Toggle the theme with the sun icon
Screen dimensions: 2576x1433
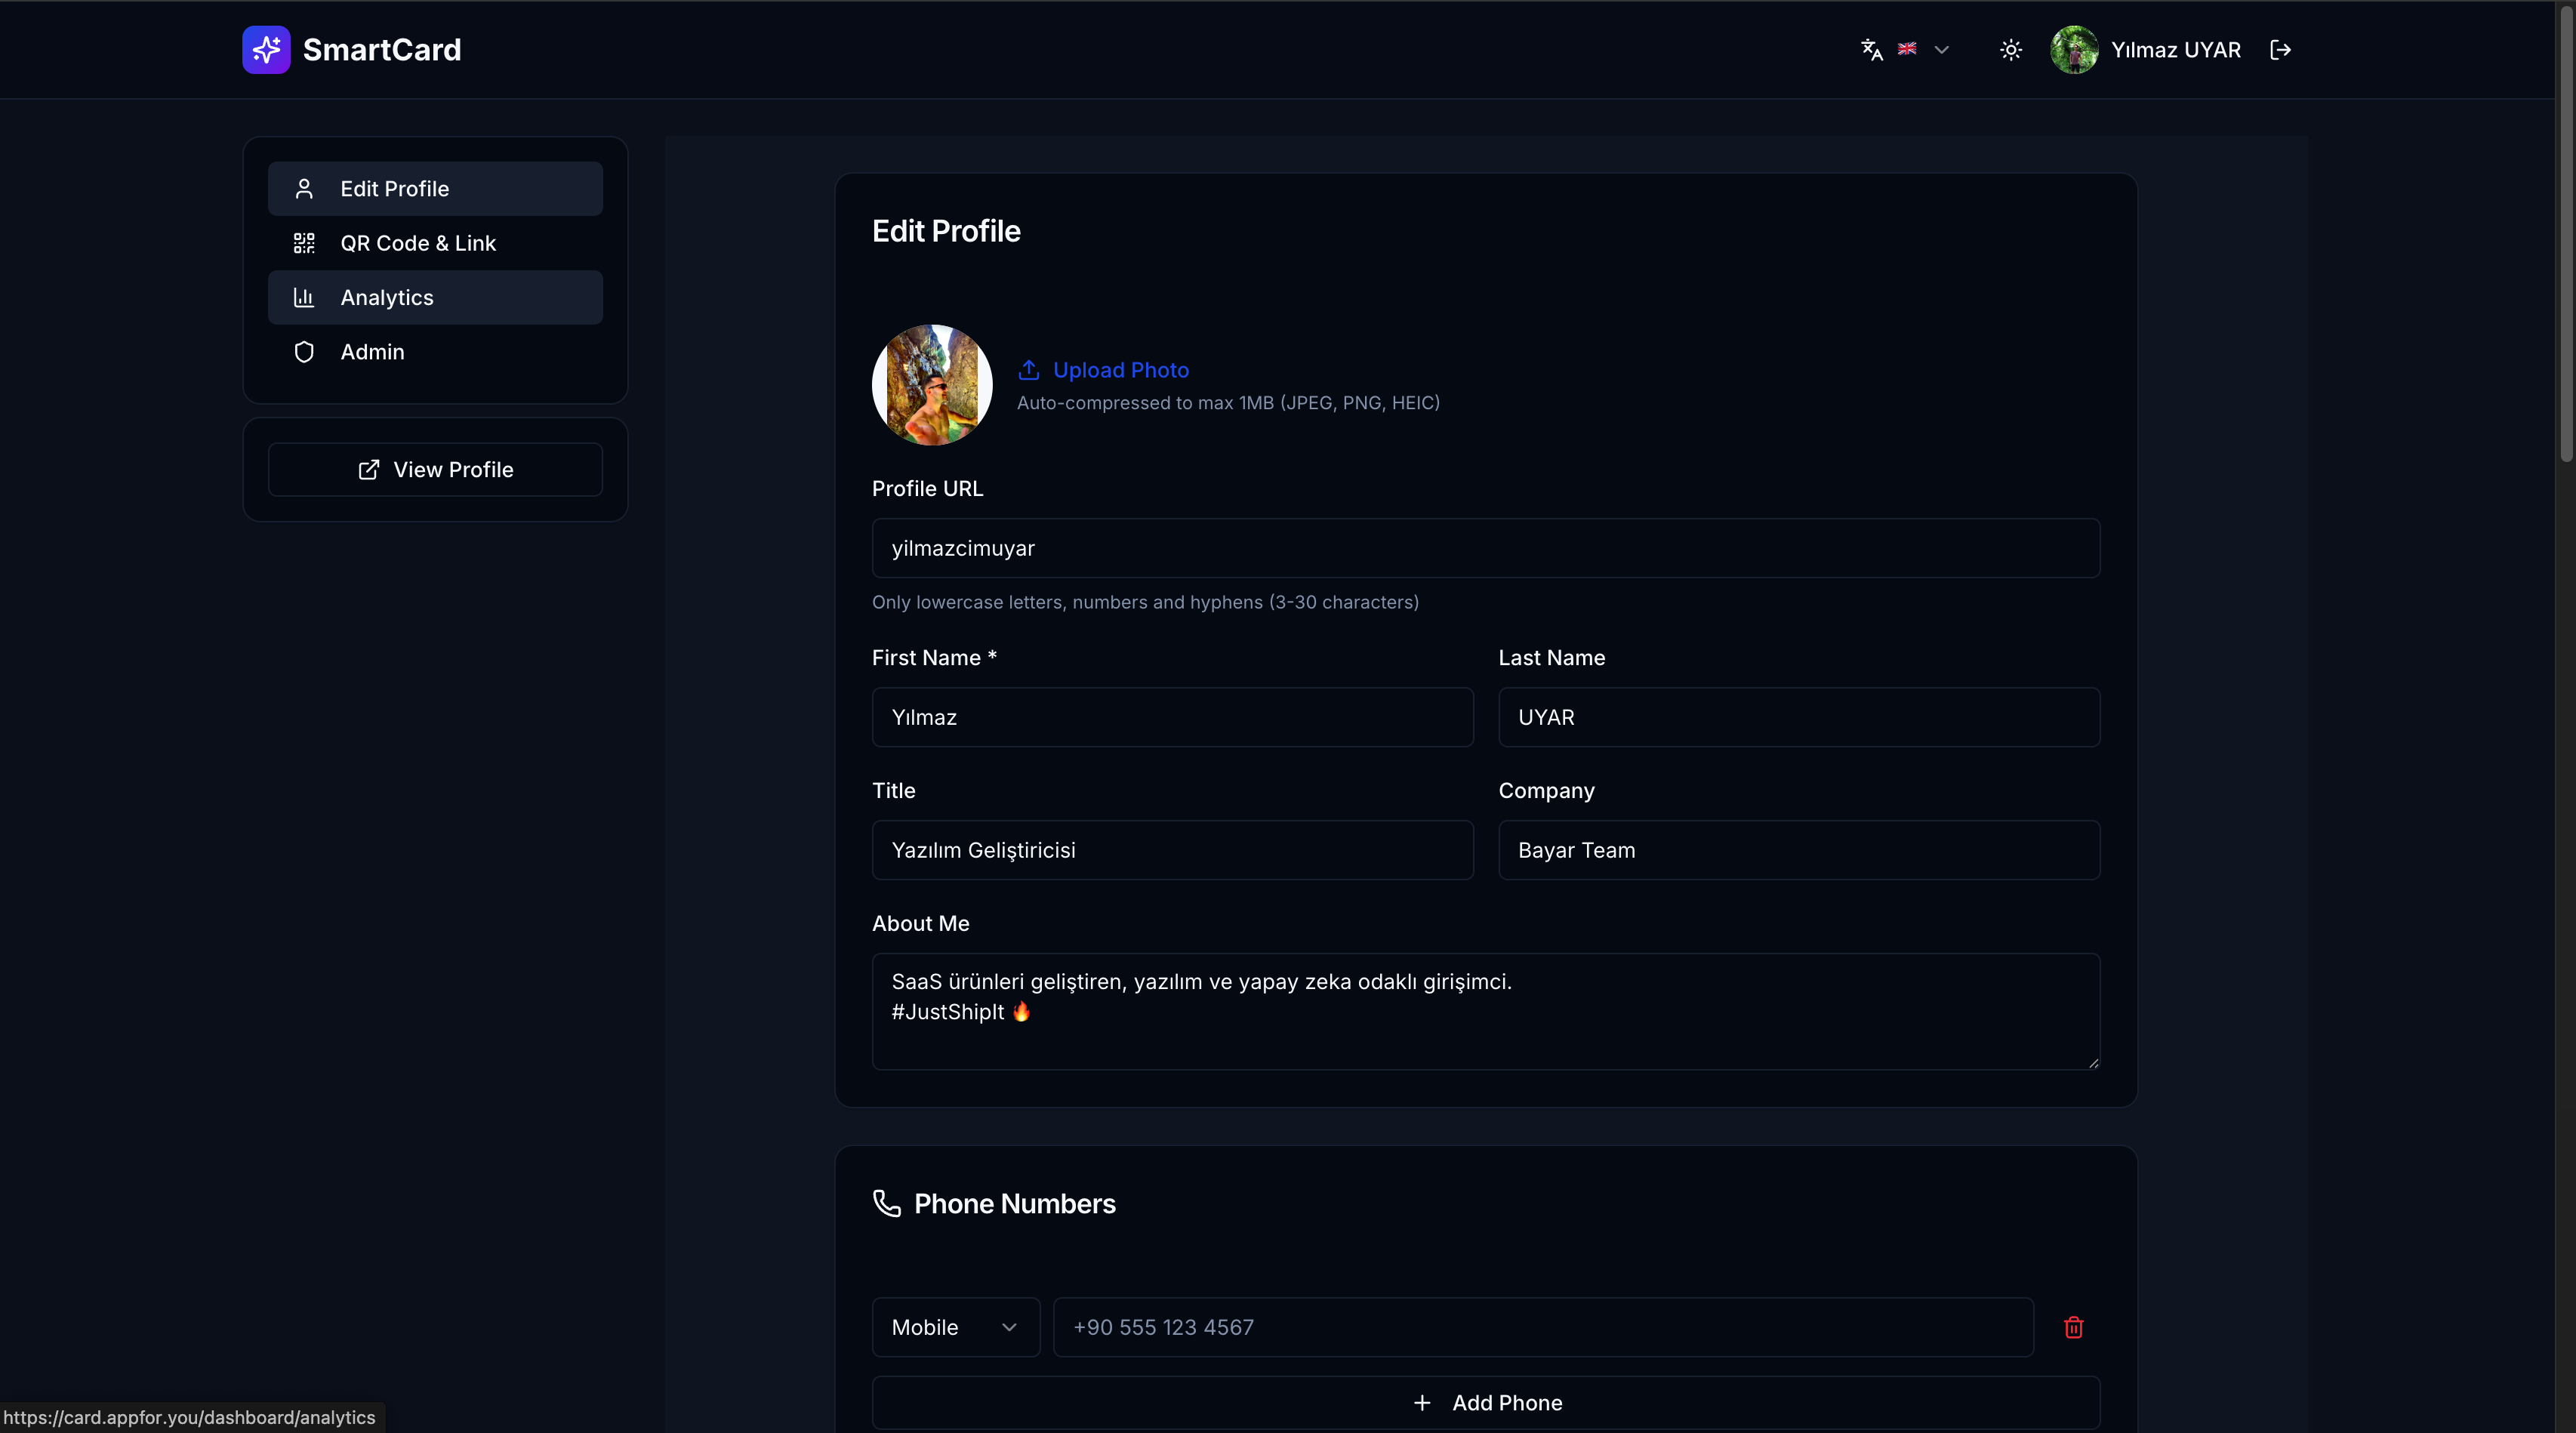coord(2010,49)
